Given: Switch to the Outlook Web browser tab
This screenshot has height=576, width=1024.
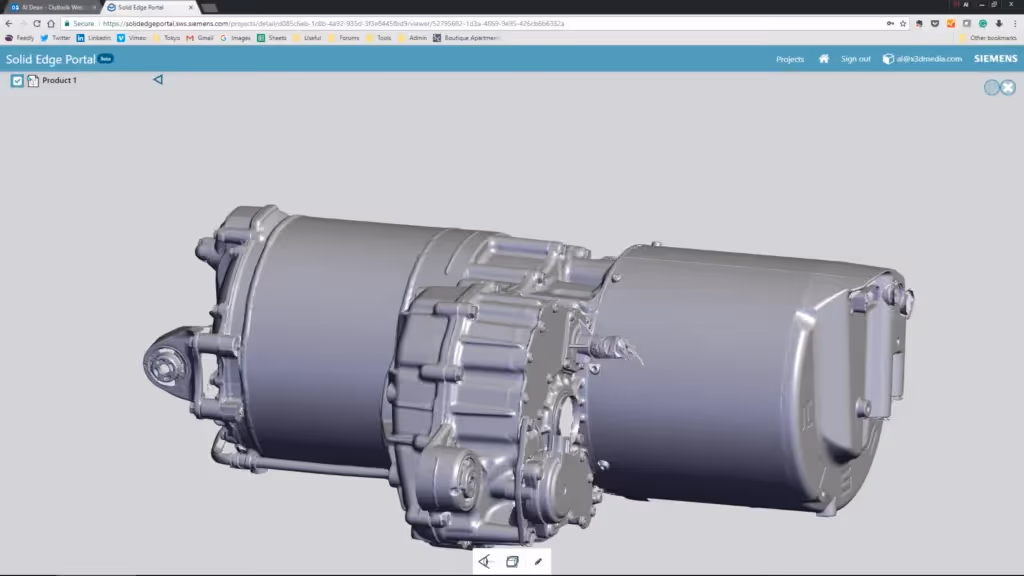Looking at the screenshot, I should coord(51,7).
